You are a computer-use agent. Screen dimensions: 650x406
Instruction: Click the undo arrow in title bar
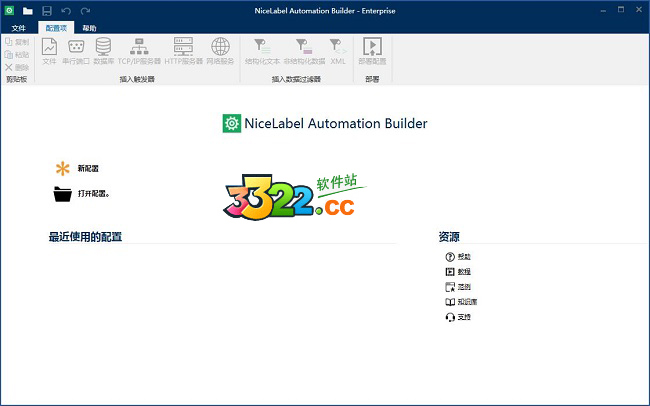click(66, 9)
